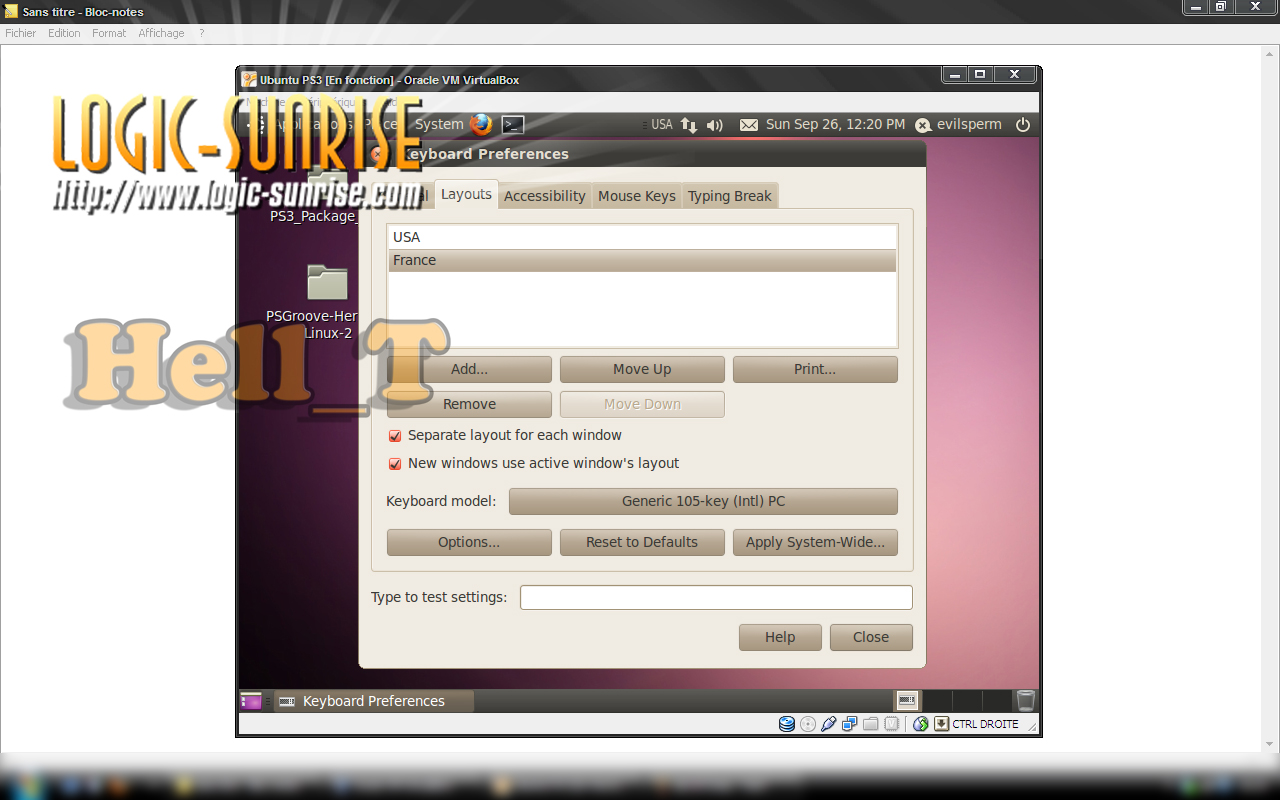Open the System menu in Ubuntu panel
The image size is (1280, 800).
[x=439, y=125]
